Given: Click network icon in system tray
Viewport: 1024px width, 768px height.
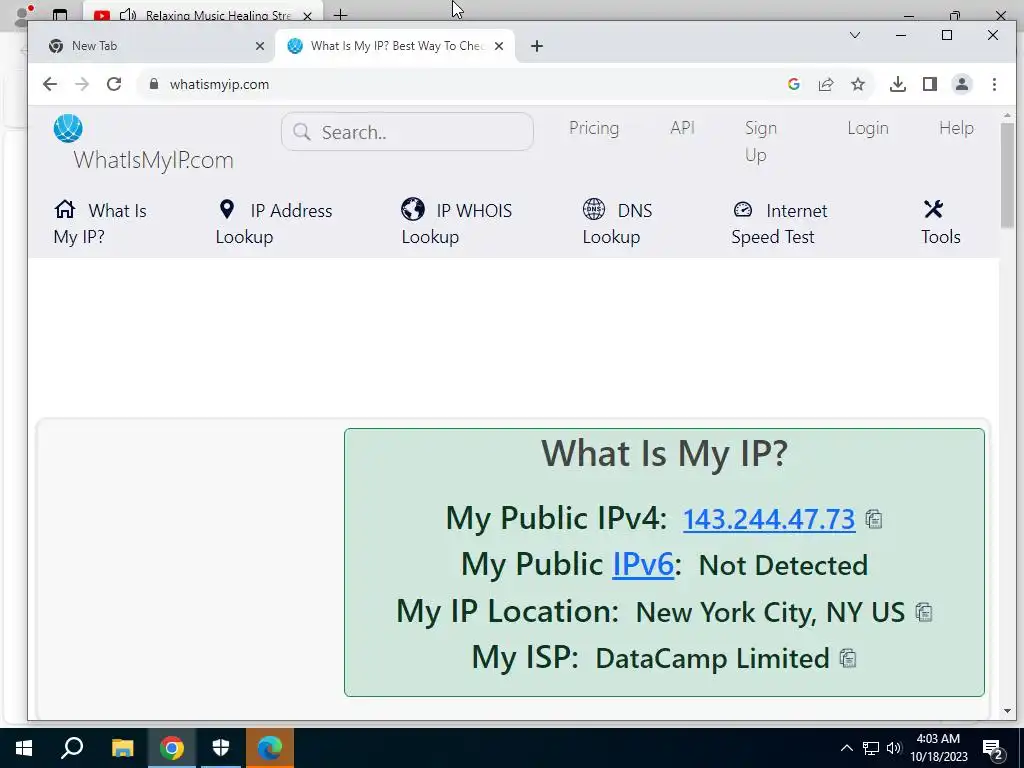Looking at the screenshot, I should [871, 748].
